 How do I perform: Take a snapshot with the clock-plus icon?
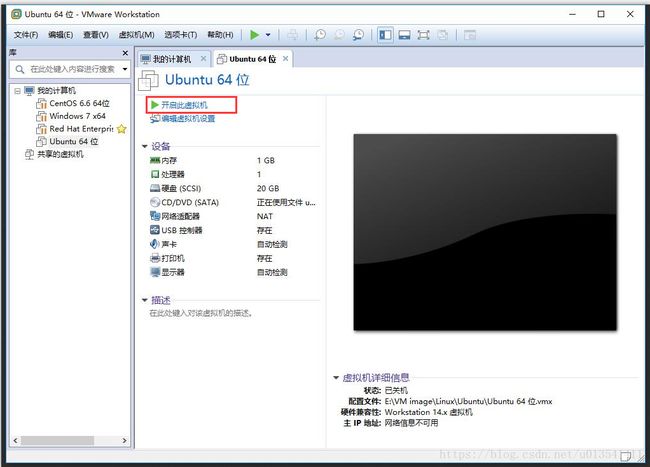tap(320, 35)
